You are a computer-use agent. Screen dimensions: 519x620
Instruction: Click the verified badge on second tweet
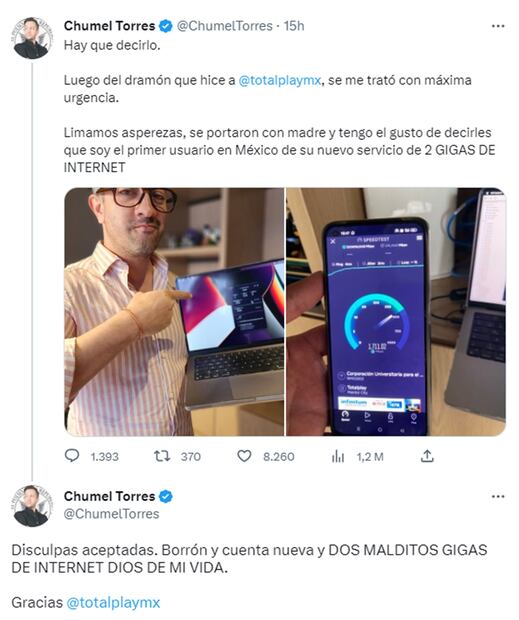pyautogui.click(x=166, y=496)
